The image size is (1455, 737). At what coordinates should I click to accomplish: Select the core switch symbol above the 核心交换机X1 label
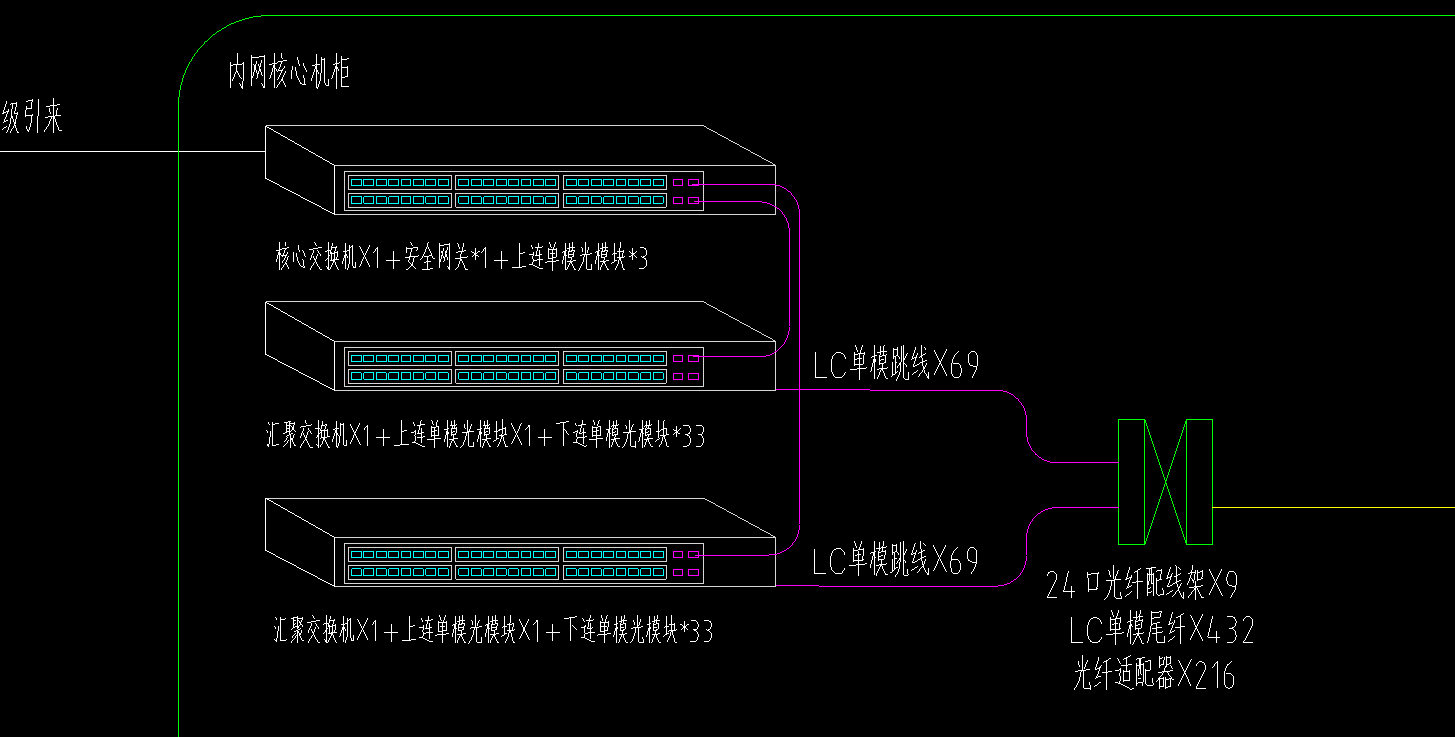coord(520,170)
